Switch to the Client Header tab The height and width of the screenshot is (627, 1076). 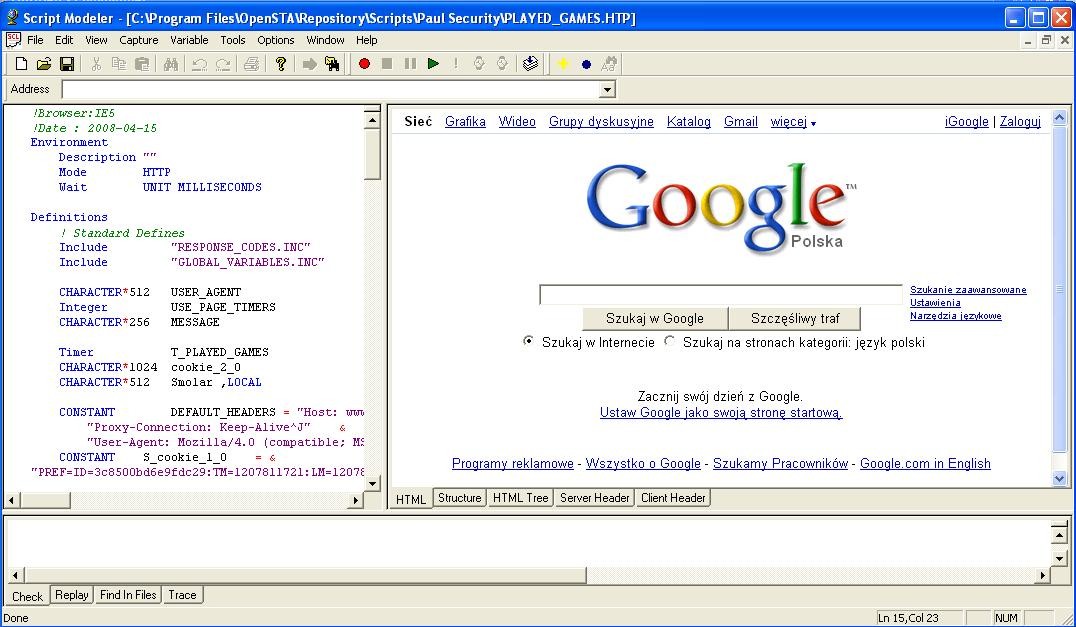672,497
